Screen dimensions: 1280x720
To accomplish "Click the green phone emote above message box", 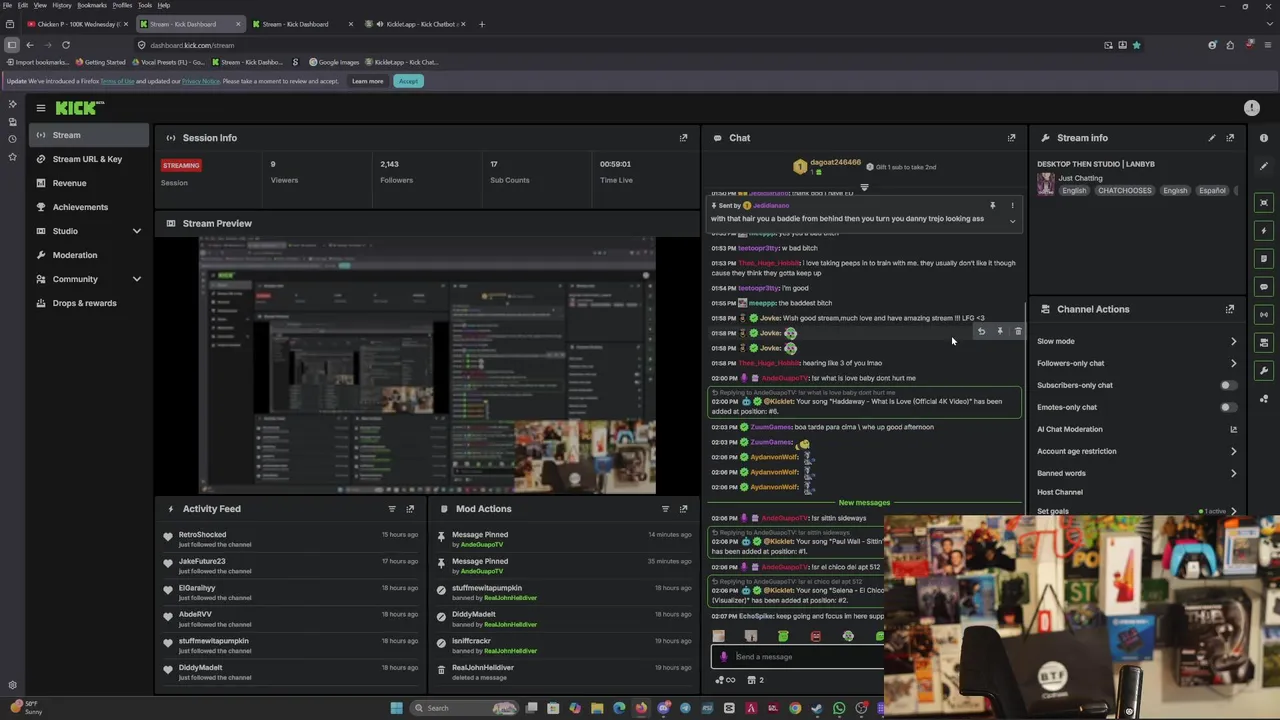I will click(783, 636).
